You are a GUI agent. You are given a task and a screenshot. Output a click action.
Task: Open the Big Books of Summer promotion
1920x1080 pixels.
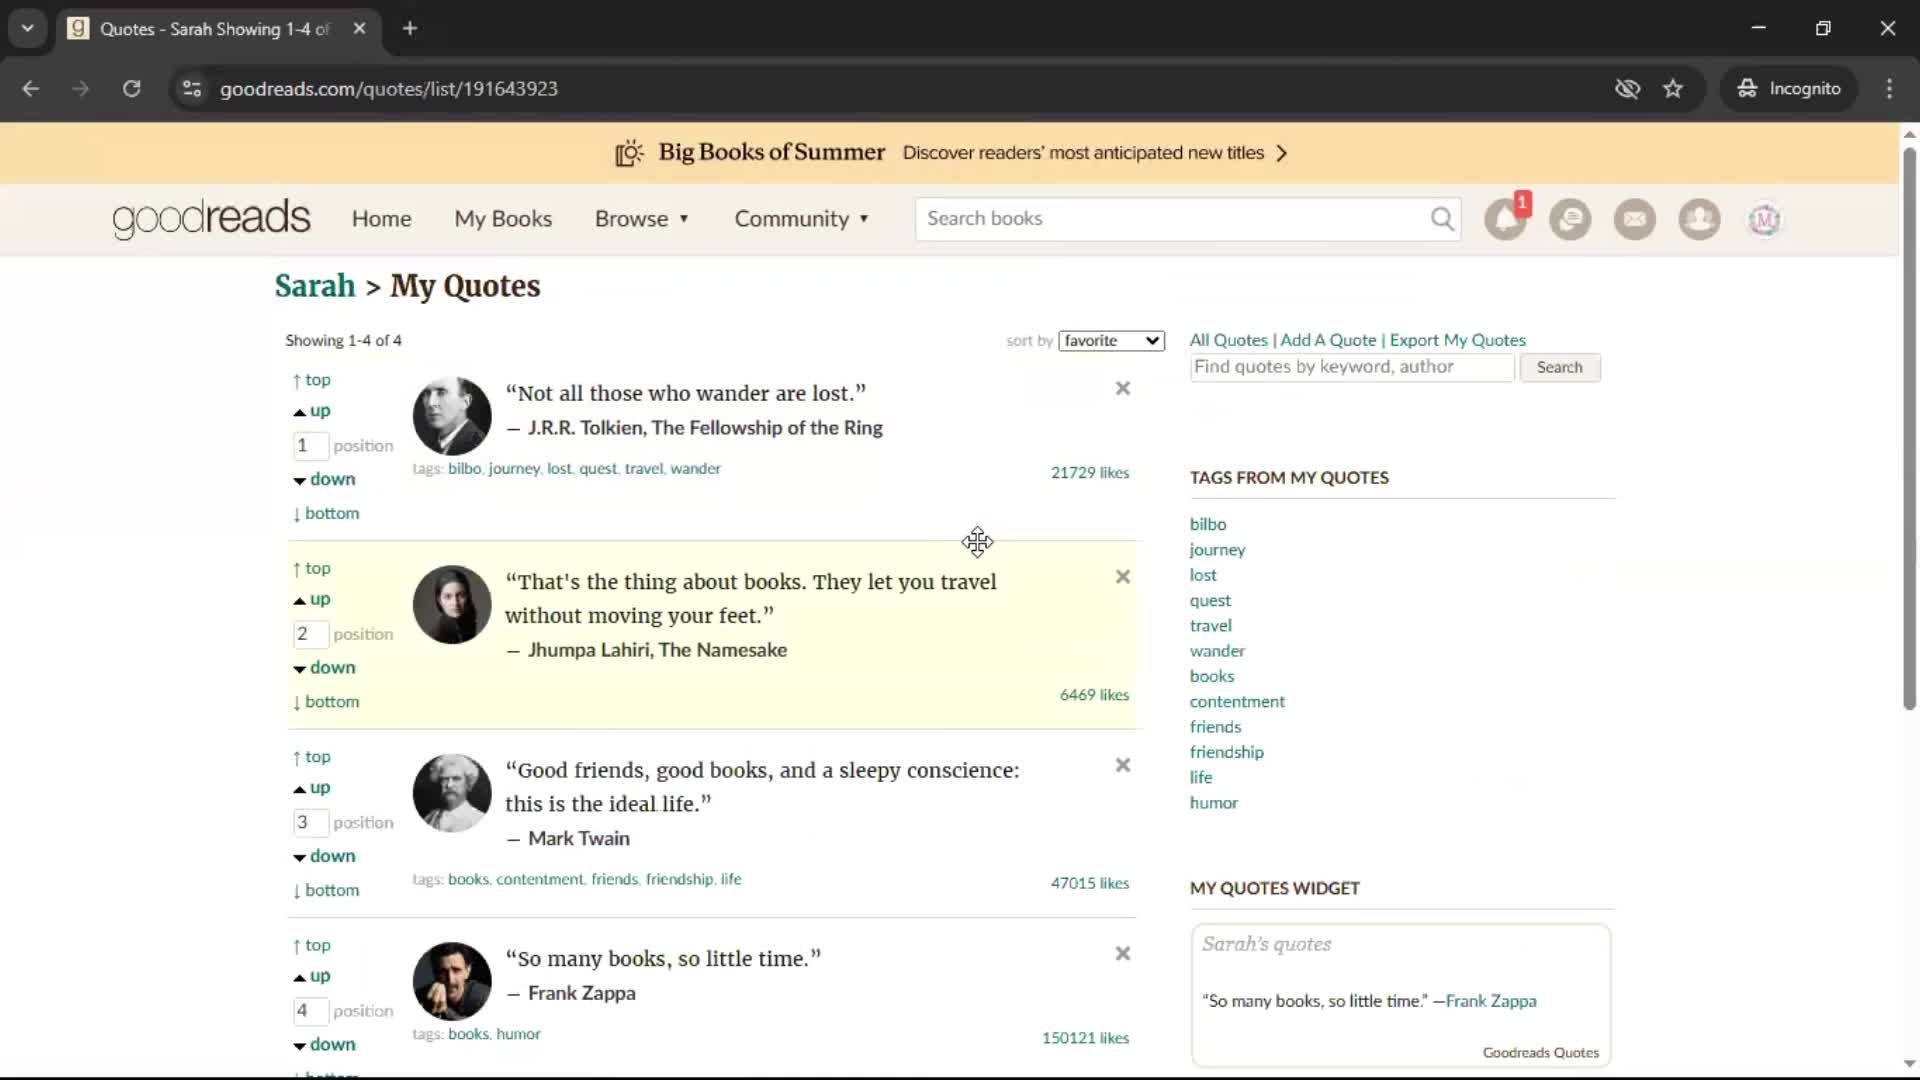tap(950, 153)
